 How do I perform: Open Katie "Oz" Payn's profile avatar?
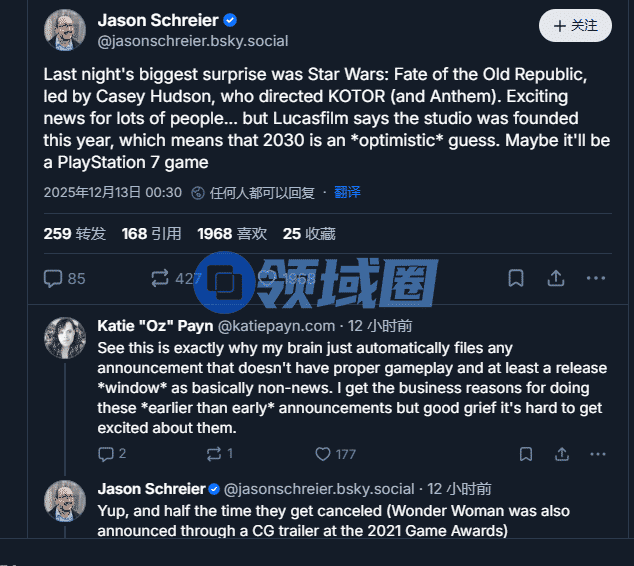[x=65, y=338]
